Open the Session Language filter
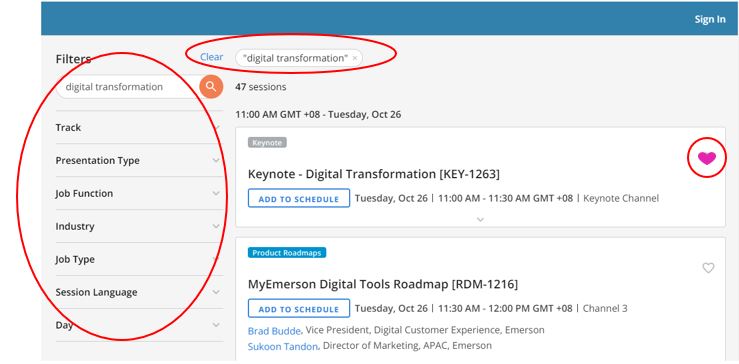Viewport: 739px width, 364px height. (139, 292)
